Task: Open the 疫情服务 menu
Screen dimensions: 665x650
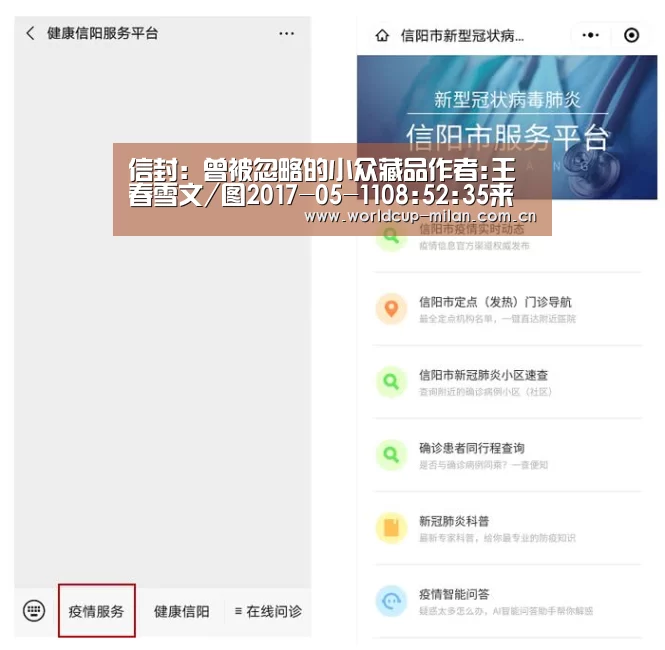Action: pyautogui.click(x=96, y=611)
